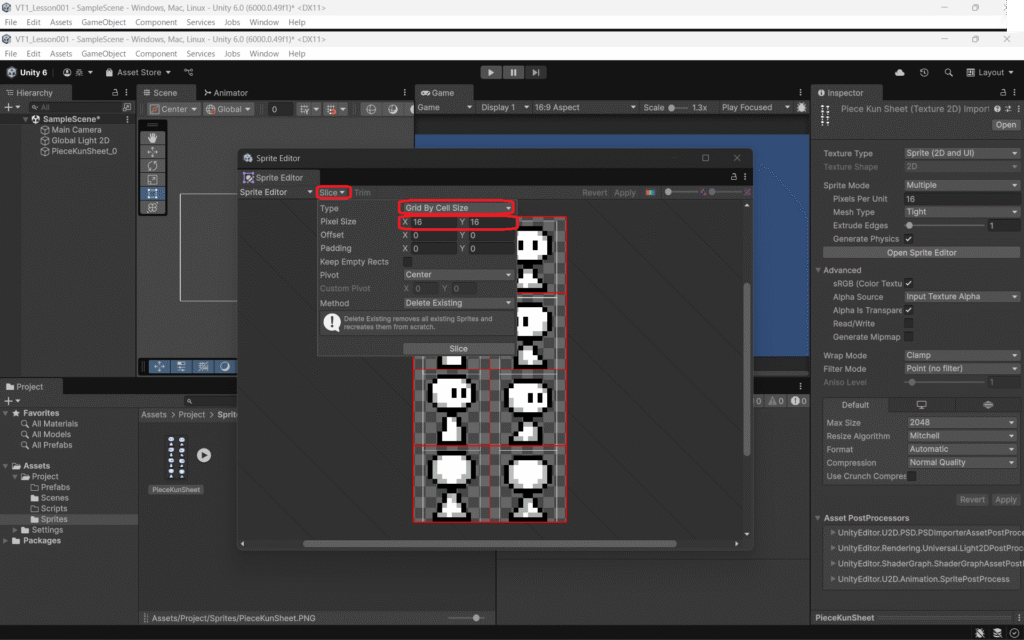The width and height of the screenshot is (1024, 640).
Task: Collapse the SampleScene tree in Hierarchy
Action: click(26, 120)
